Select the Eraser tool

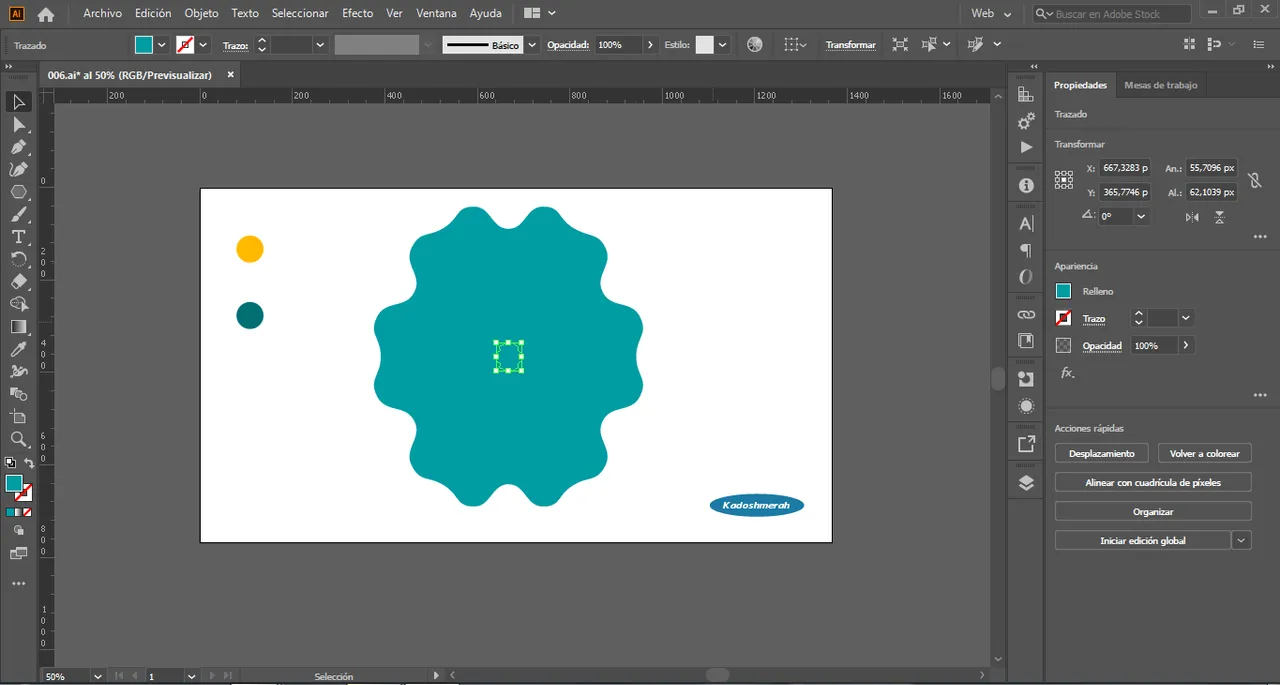18,282
